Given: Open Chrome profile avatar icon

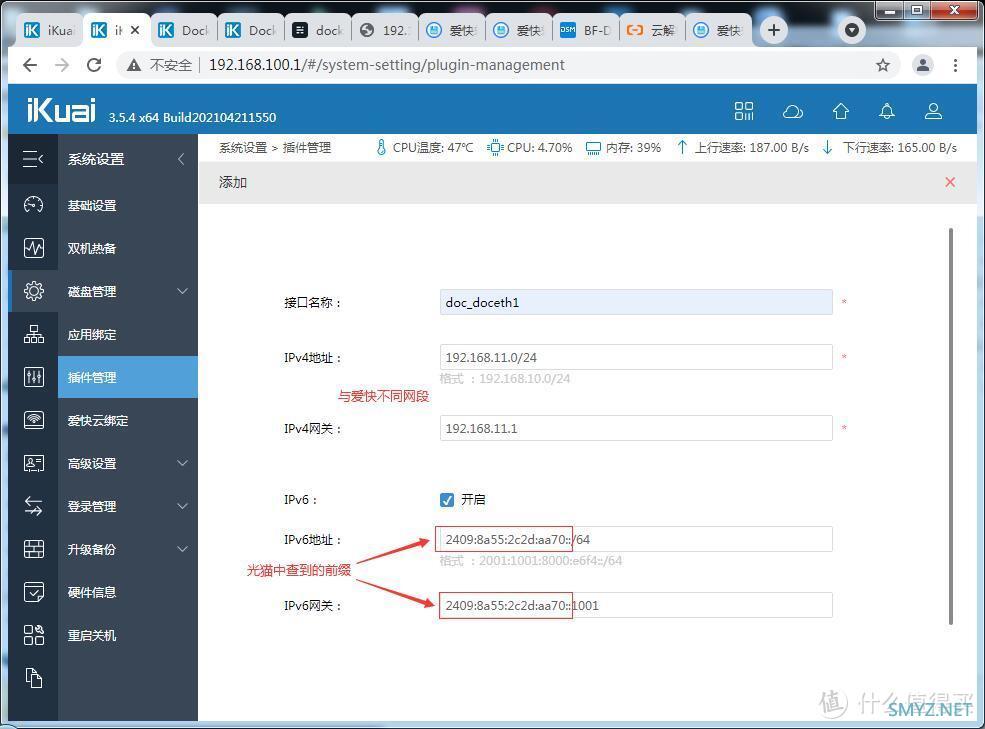Looking at the screenshot, I should point(922,65).
